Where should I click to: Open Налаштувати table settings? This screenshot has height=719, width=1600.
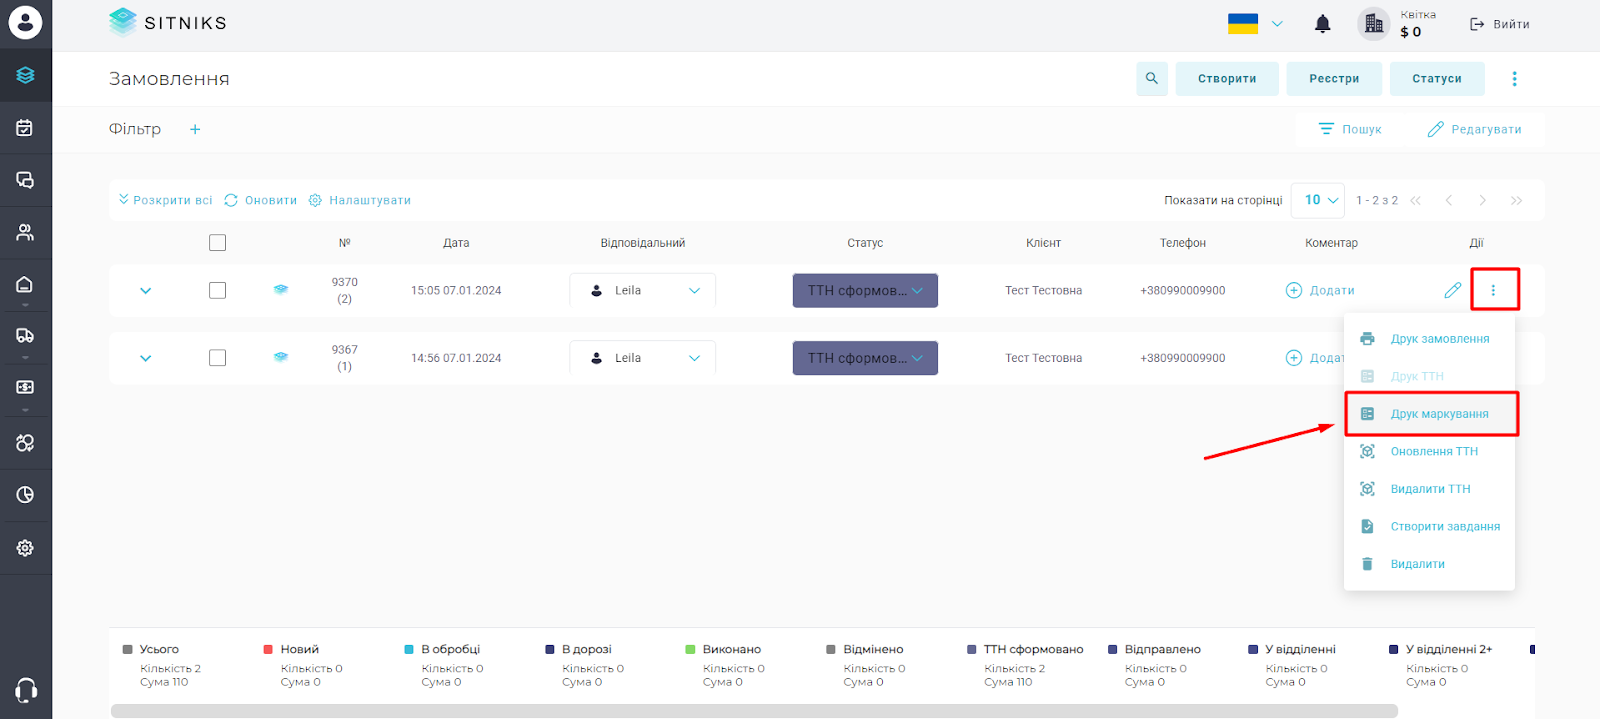pyautogui.click(x=359, y=200)
